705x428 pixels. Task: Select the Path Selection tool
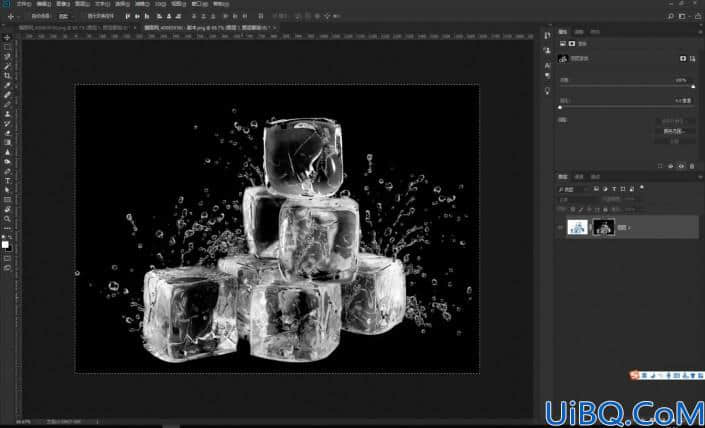[x=7, y=190]
